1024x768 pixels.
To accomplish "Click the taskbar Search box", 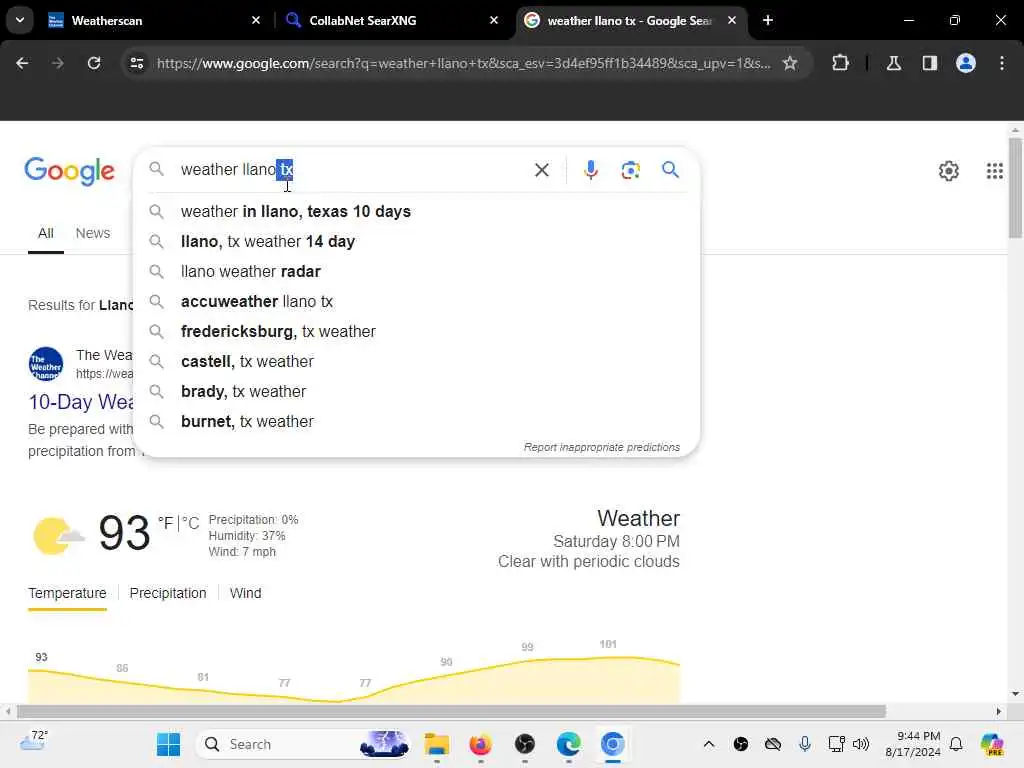I will 304,744.
